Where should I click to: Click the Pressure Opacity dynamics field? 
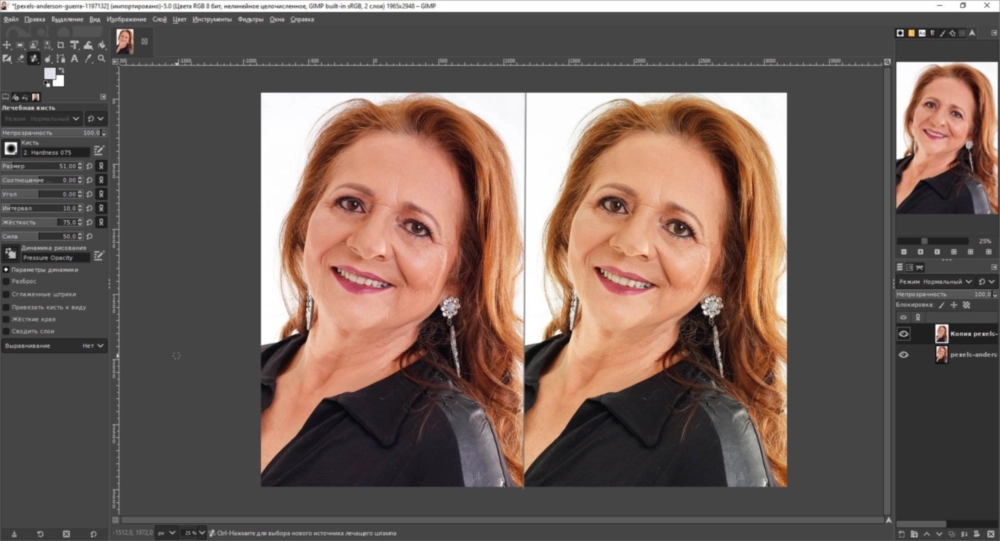pos(56,258)
